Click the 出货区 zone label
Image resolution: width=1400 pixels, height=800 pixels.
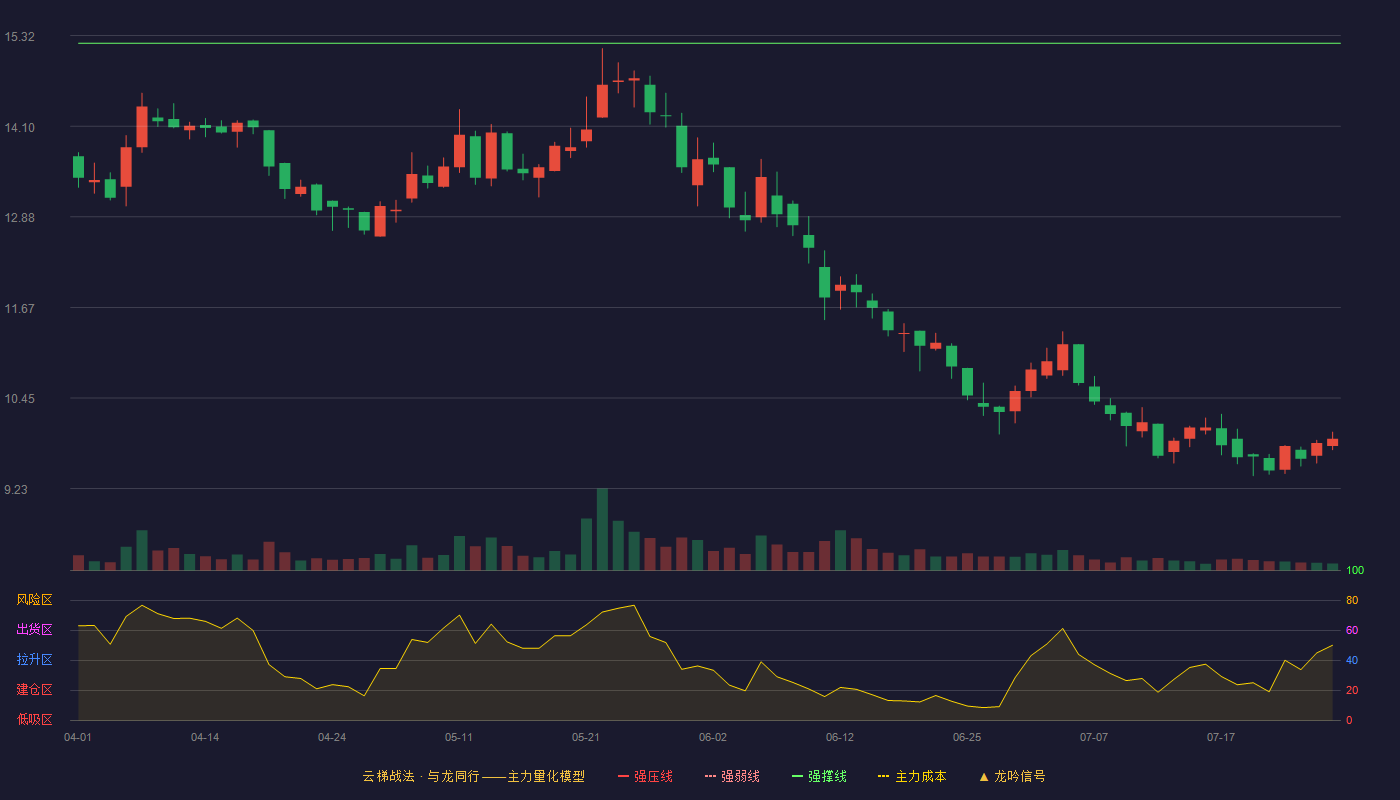coord(34,630)
